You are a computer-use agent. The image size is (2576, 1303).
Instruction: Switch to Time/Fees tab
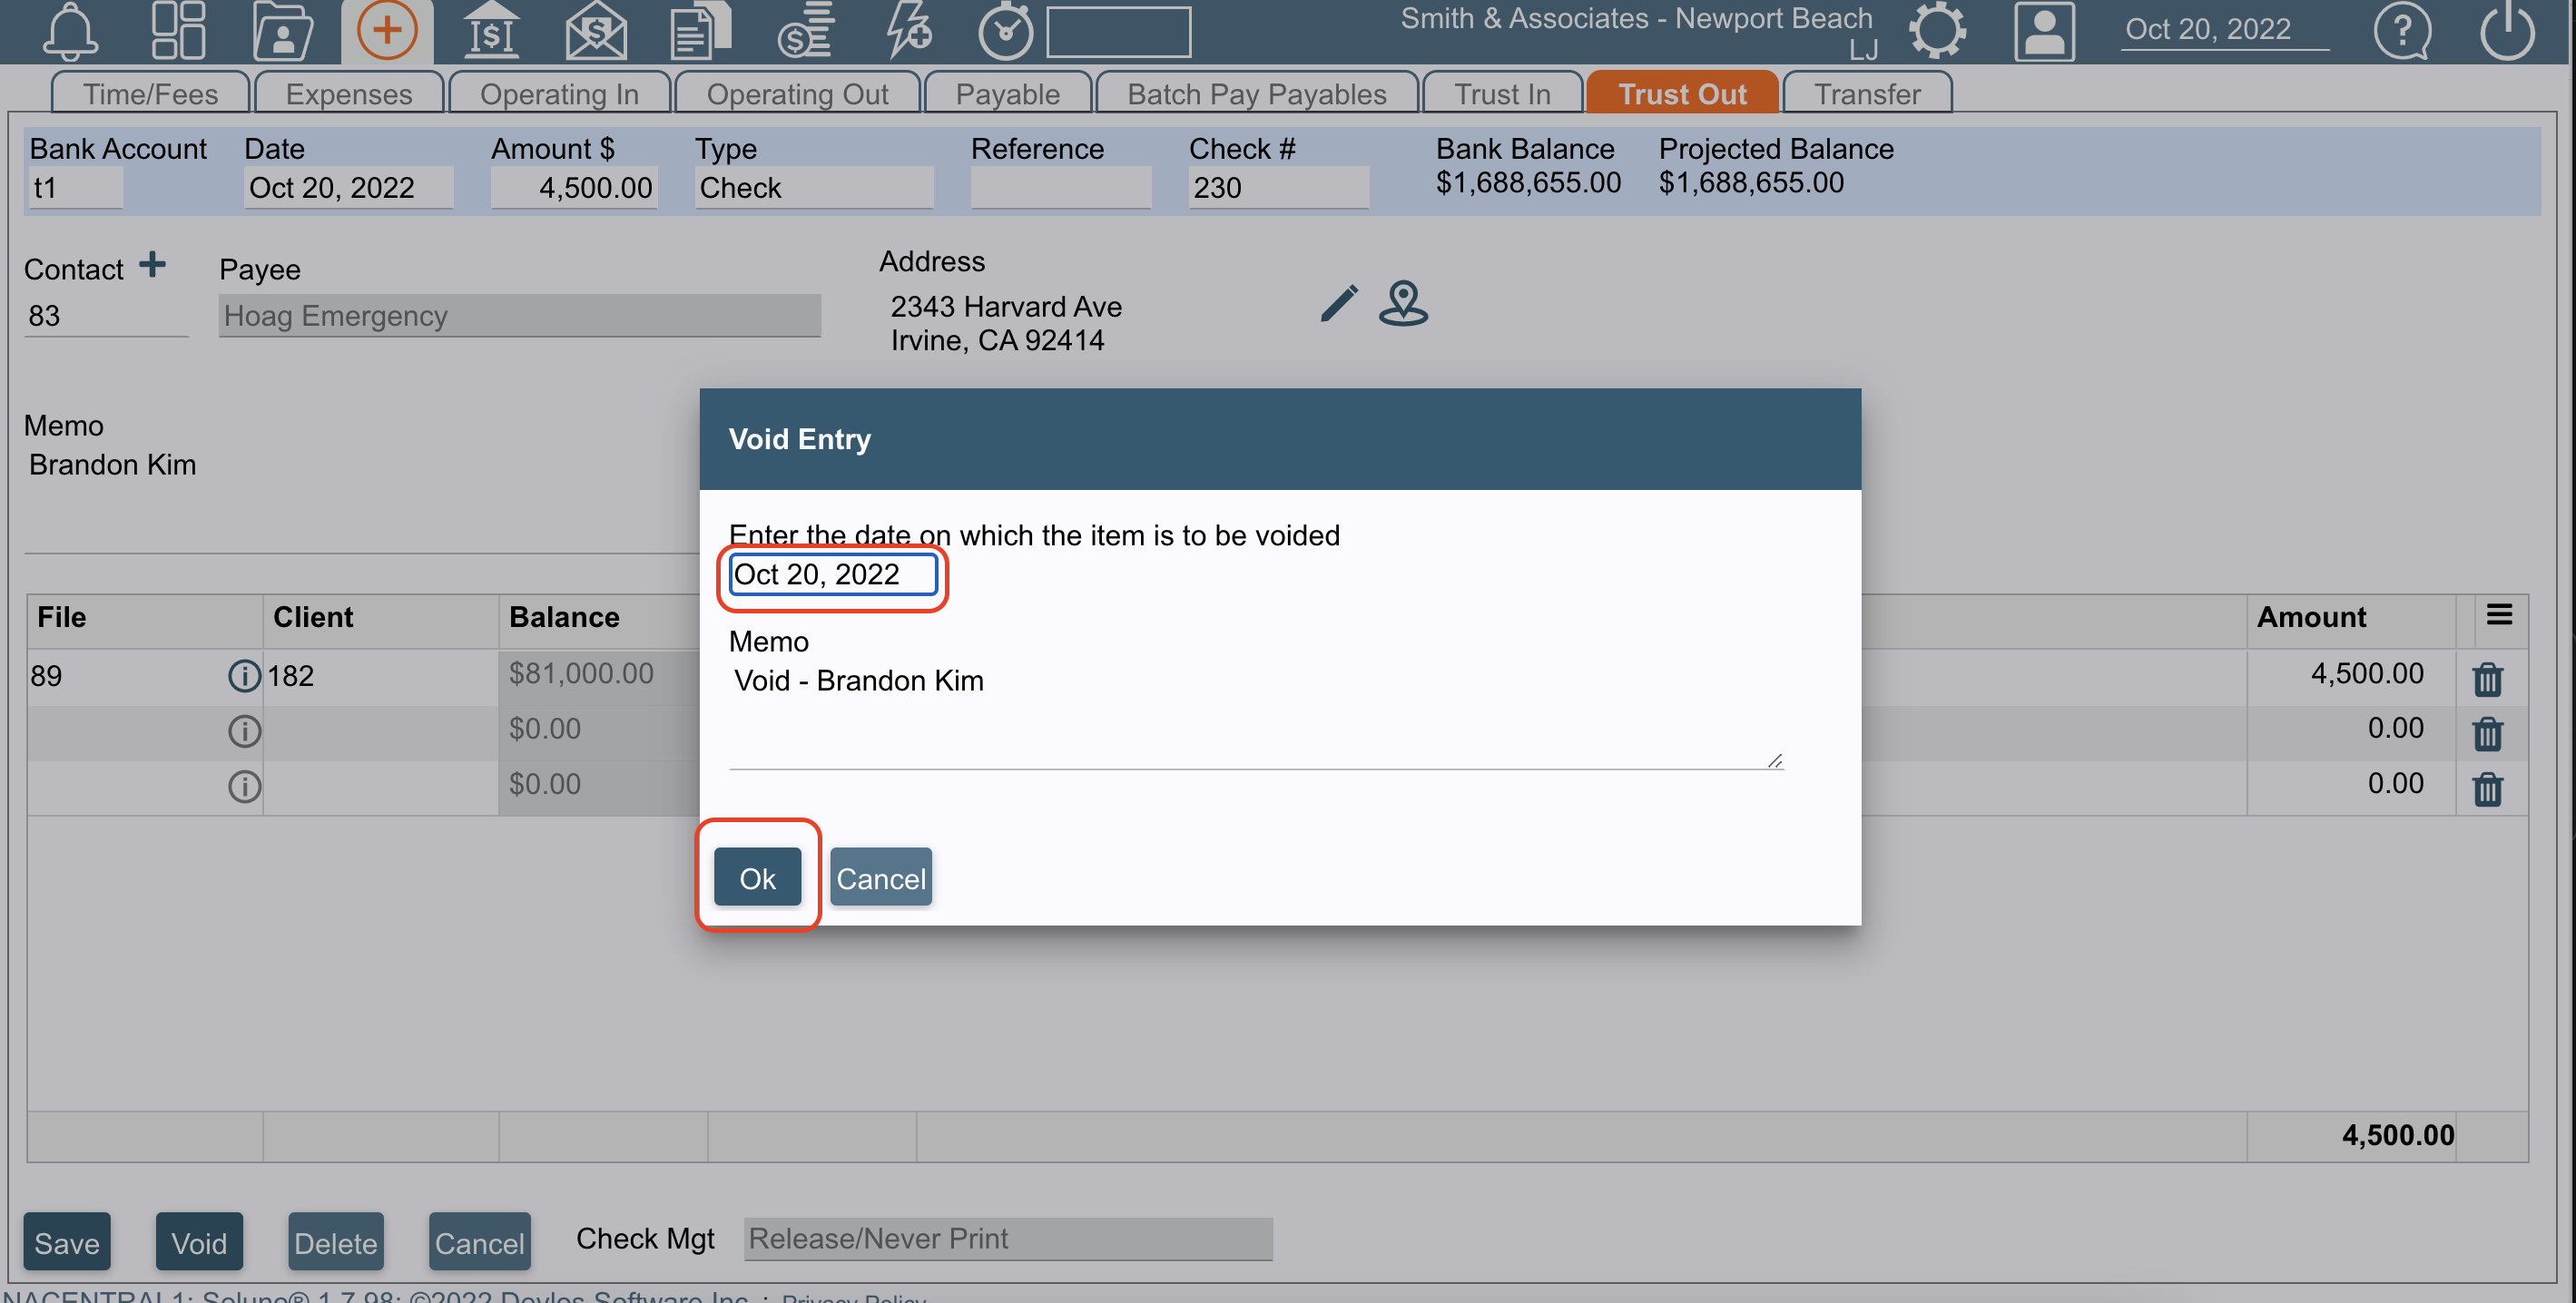[x=150, y=93]
